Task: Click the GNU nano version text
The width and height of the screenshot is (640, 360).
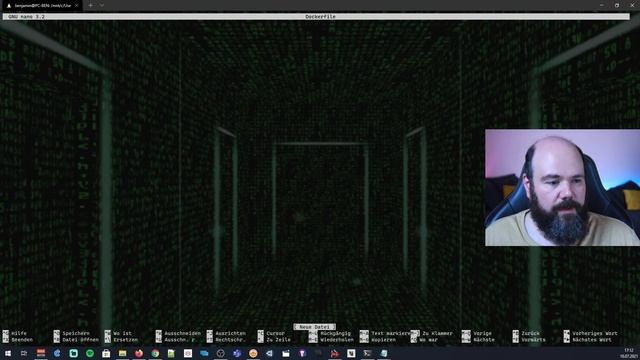Action: pyautogui.click(x=26, y=17)
